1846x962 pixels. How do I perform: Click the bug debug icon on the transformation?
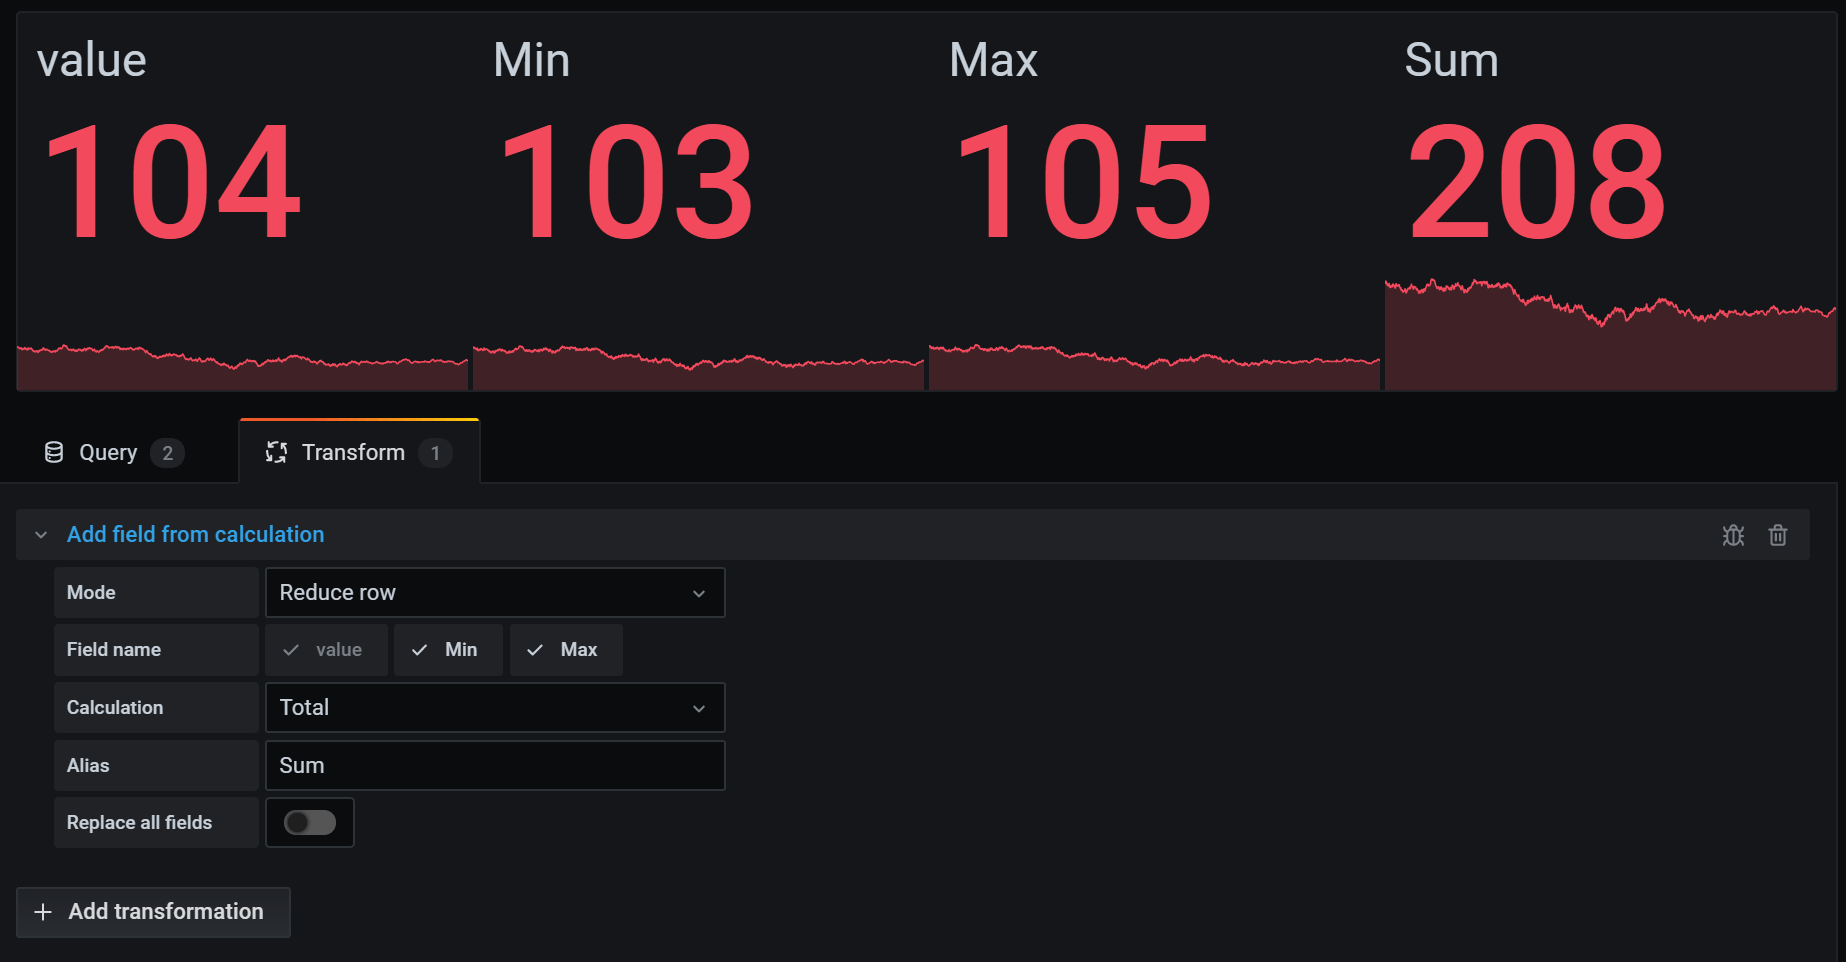tap(1733, 535)
